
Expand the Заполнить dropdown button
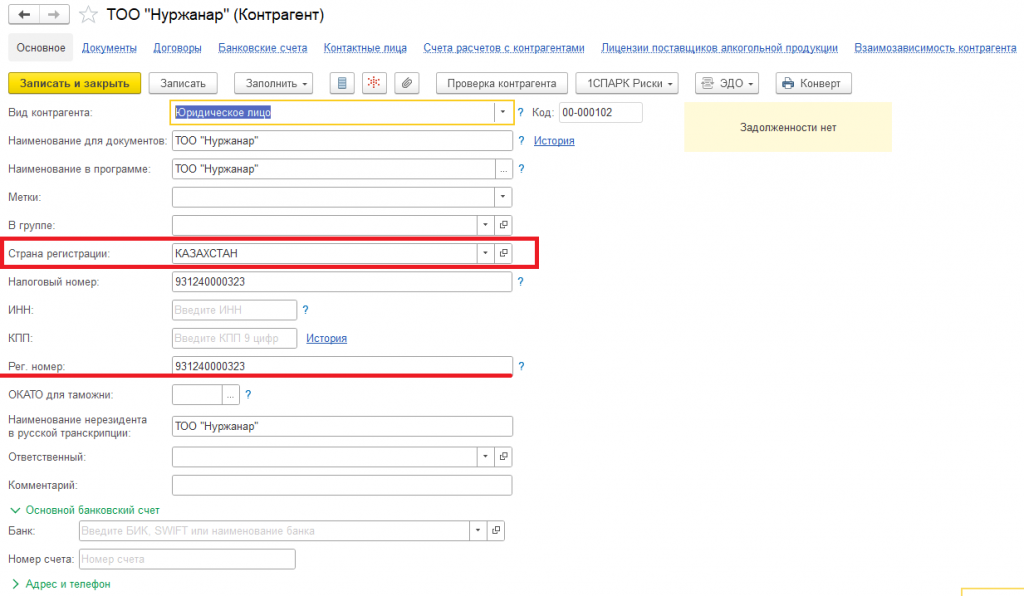tap(274, 84)
